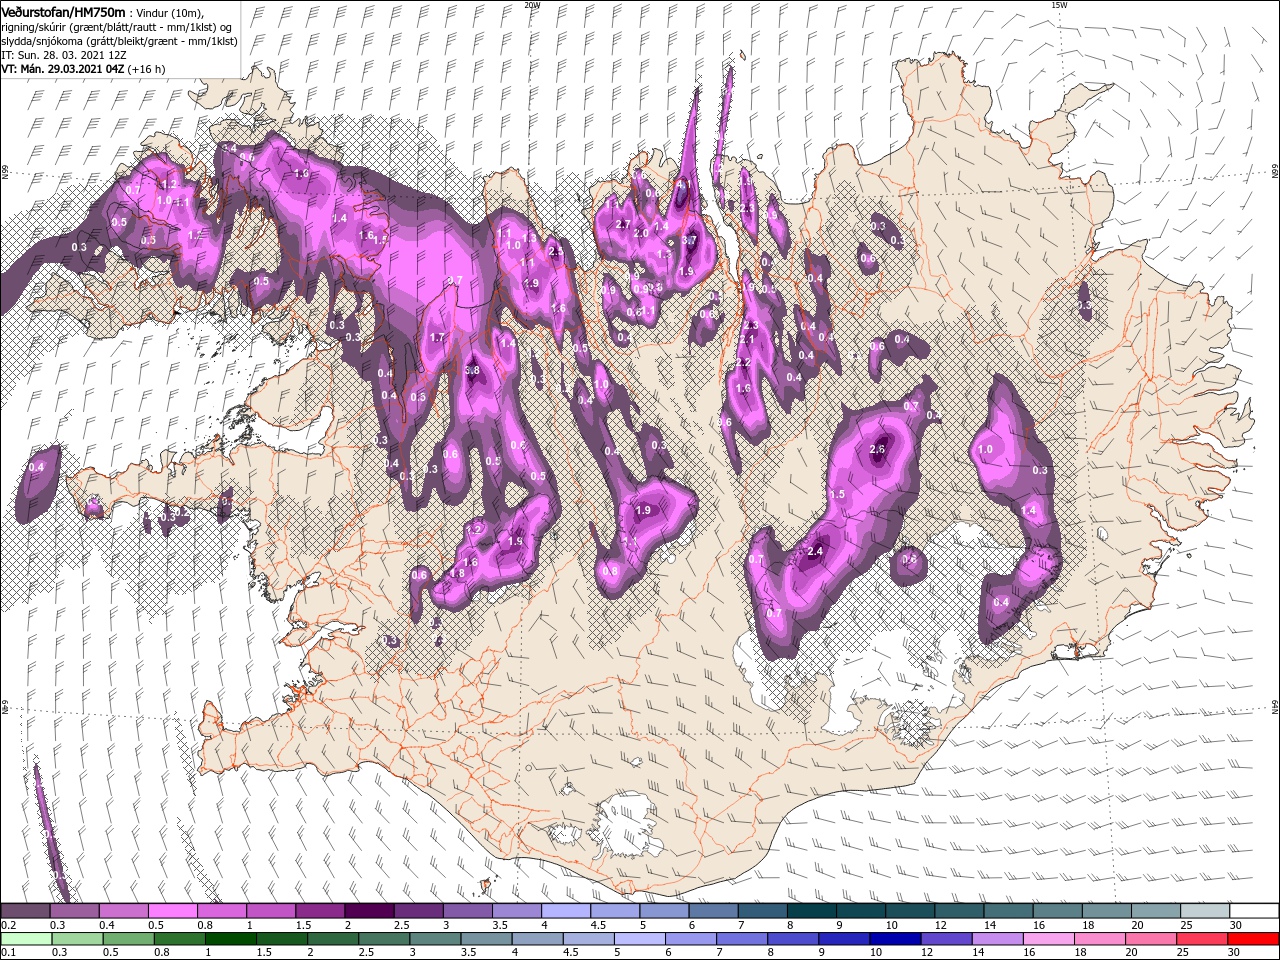This screenshot has height=960, width=1280.
Task: Pick the dark purple snow swatch between 2 and 2.5
Action: coord(369,911)
